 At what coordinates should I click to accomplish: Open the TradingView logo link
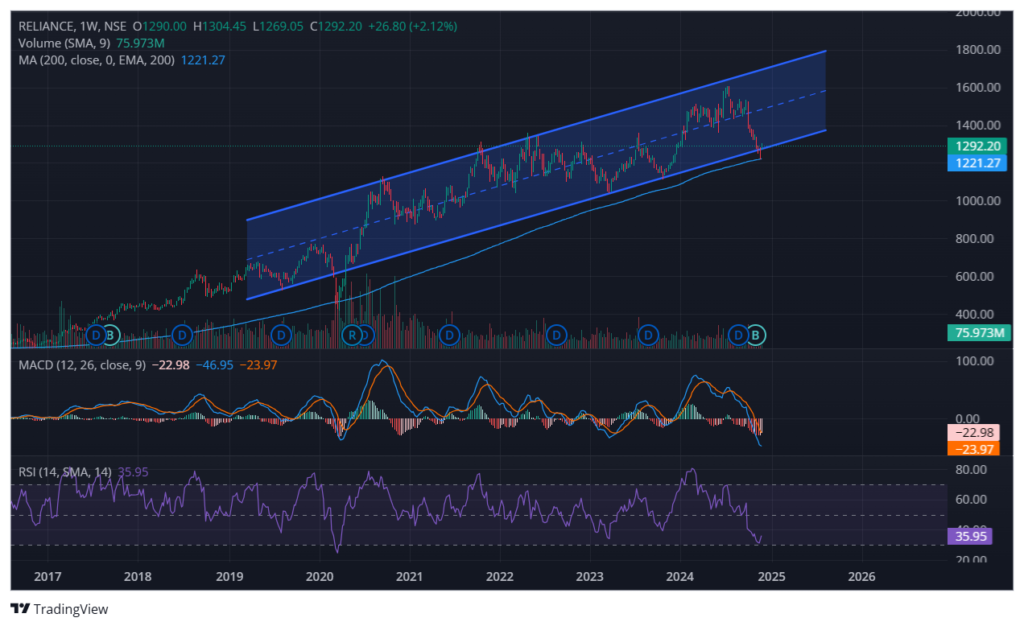point(60,608)
